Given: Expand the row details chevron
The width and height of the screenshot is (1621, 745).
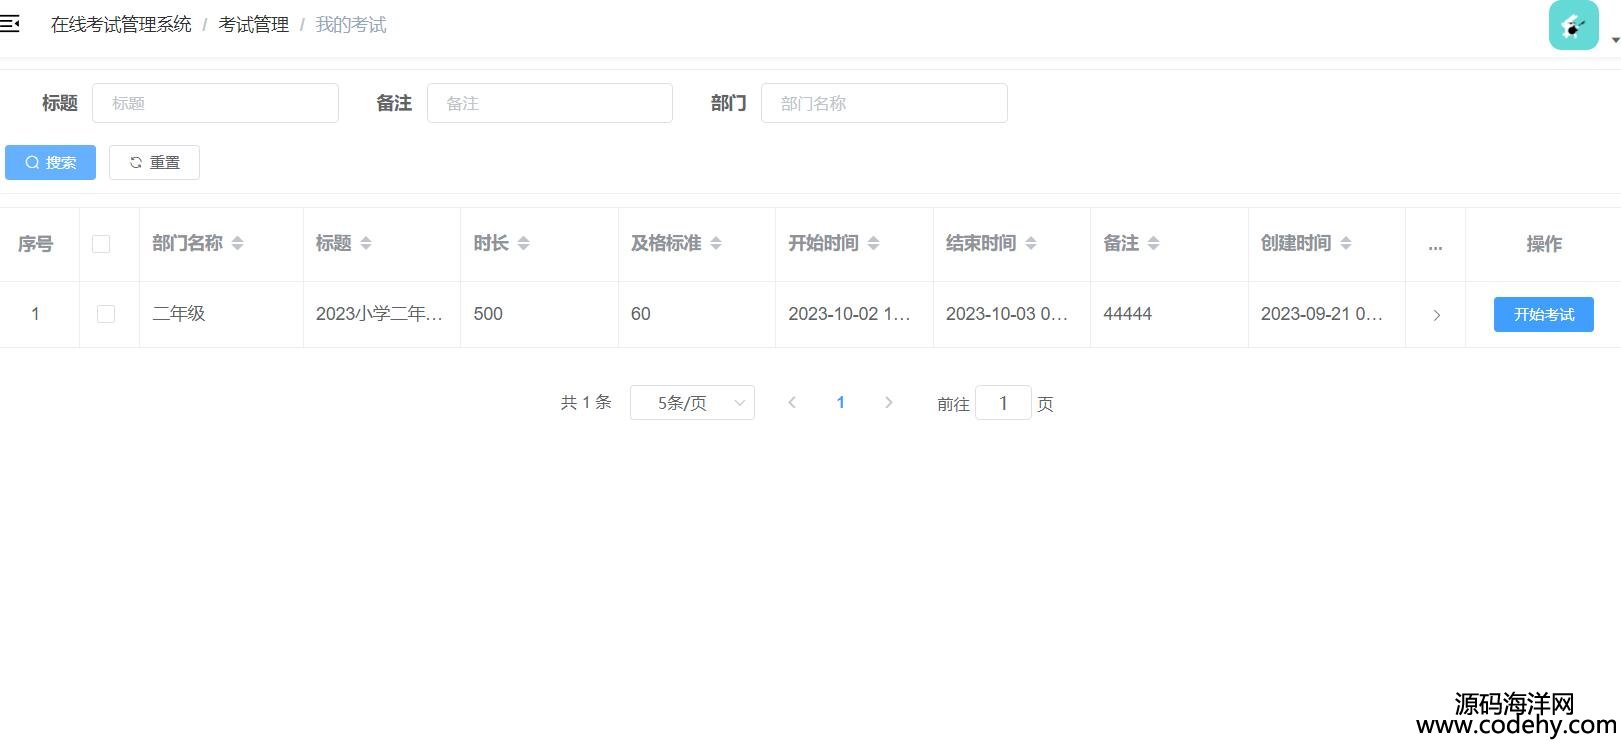Looking at the screenshot, I should pyautogui.click(x=1436, y=315).
